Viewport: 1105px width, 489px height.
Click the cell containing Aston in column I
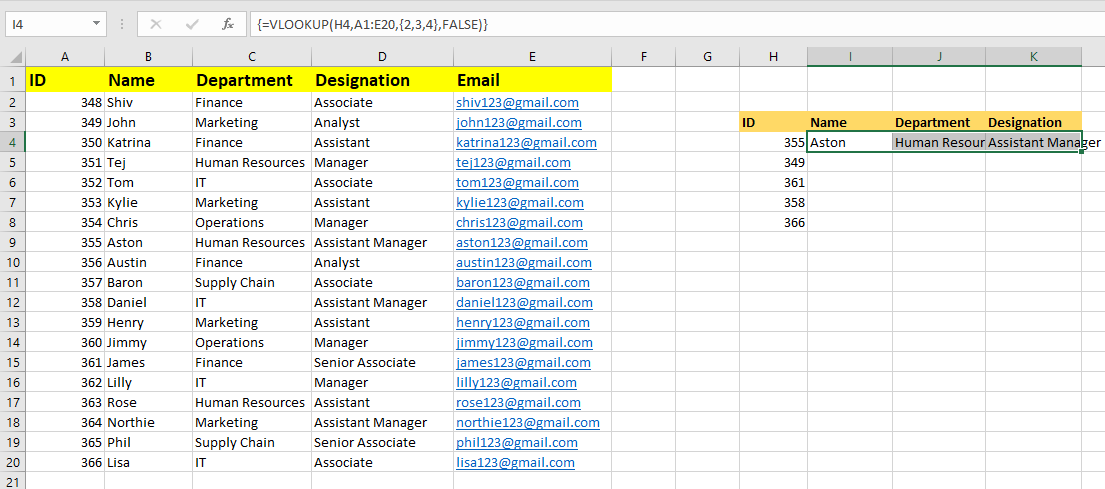[x=849, y=142]
